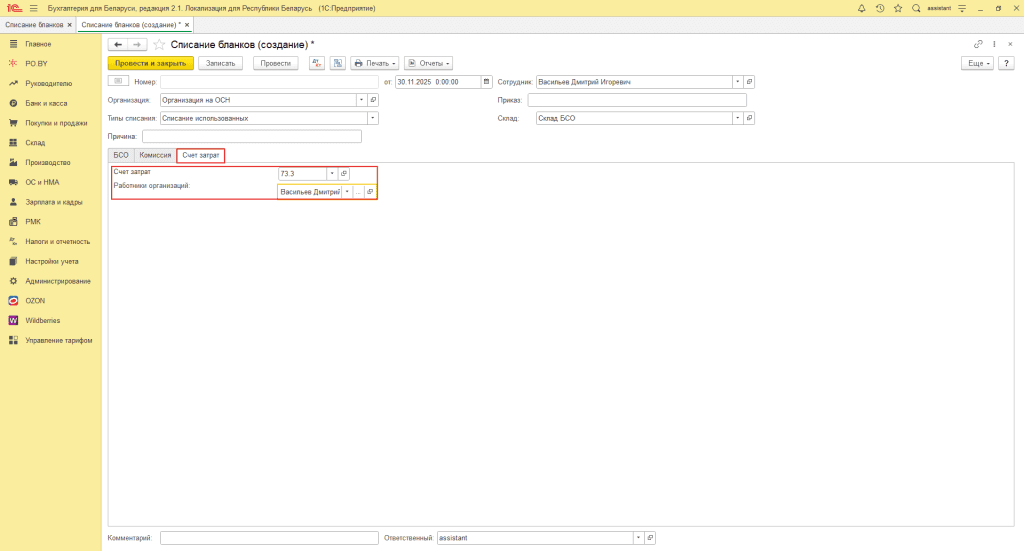Close the Списание бланков (создание) tab
This screenshot has width=1024, height=551.
tap(187, 24)
